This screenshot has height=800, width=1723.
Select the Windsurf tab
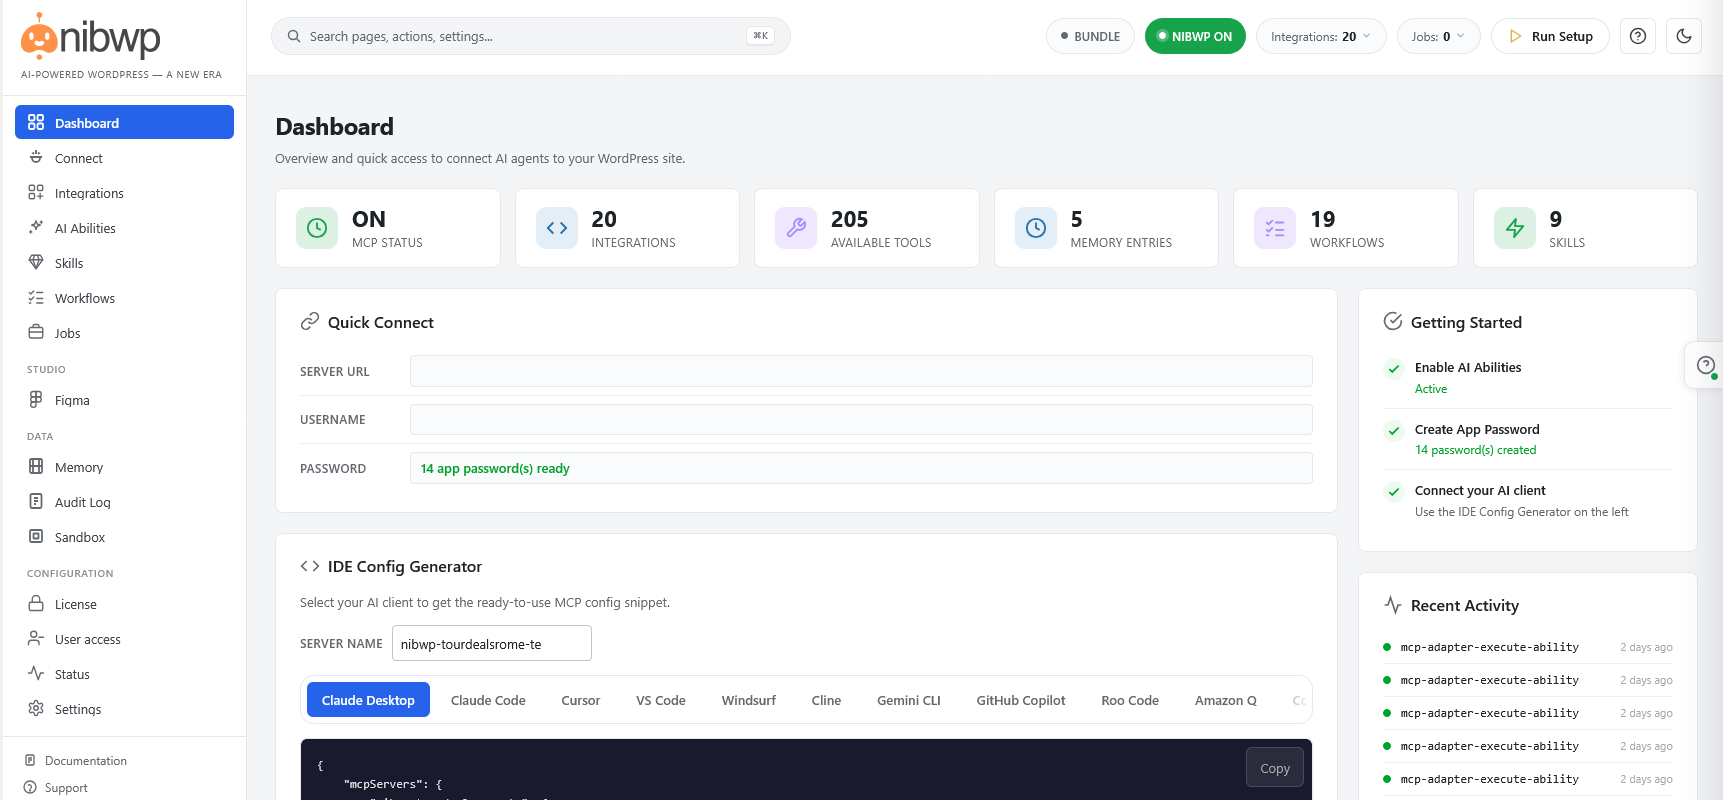[749, 700]
